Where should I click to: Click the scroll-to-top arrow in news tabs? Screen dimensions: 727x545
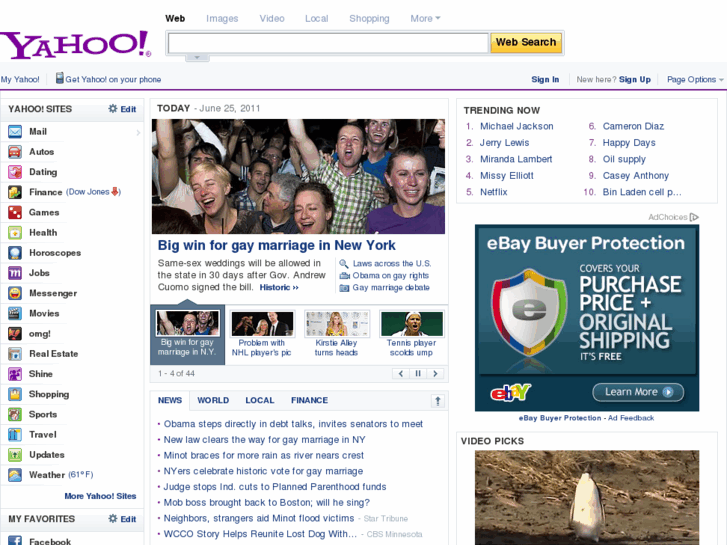tap(437, 401)
